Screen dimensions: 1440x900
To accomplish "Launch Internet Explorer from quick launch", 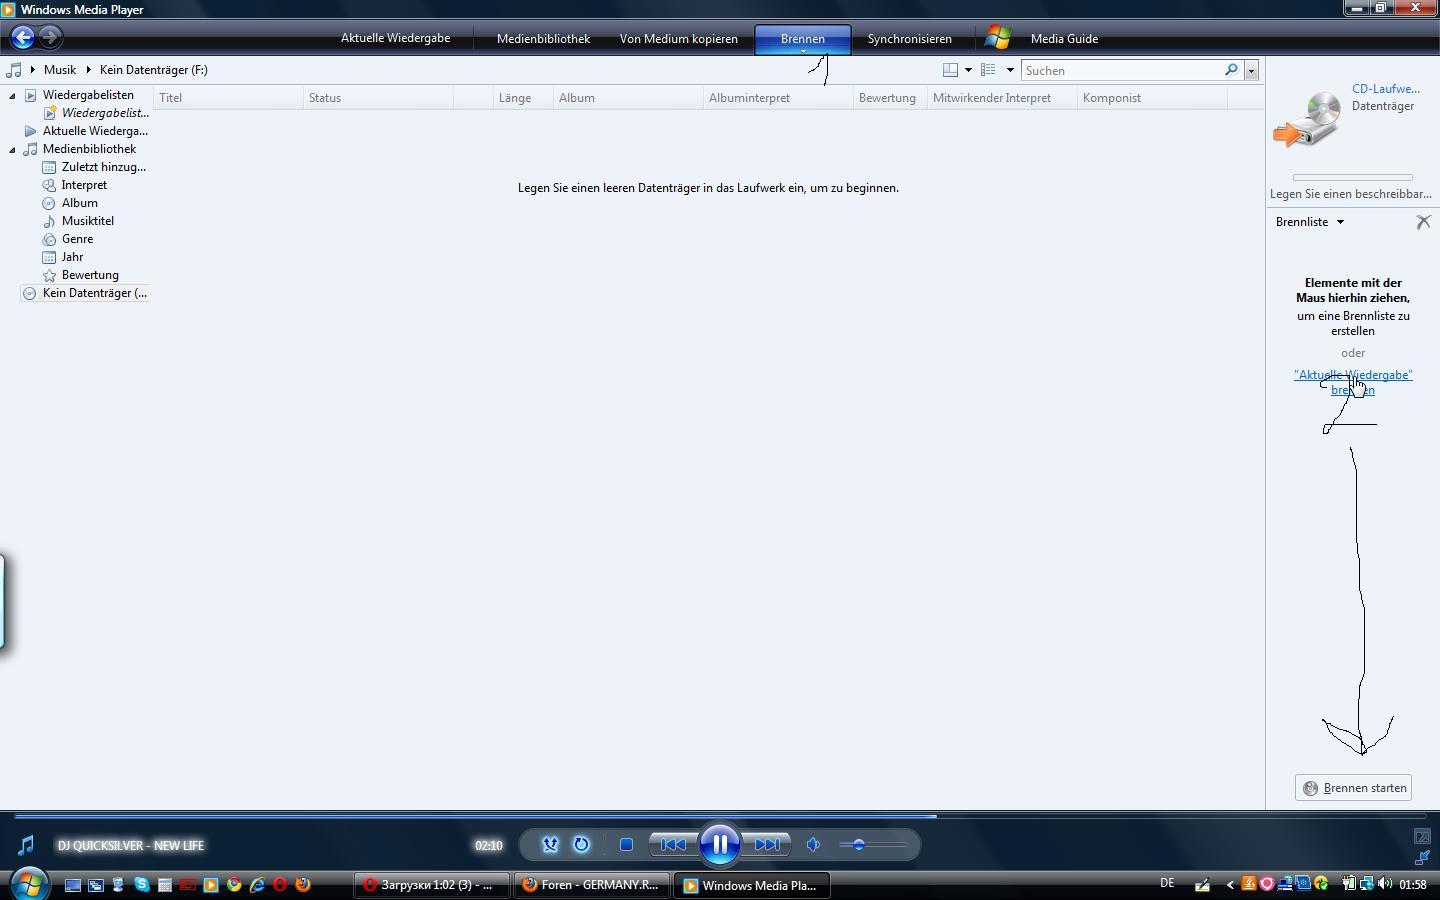I will pos(257,885).
